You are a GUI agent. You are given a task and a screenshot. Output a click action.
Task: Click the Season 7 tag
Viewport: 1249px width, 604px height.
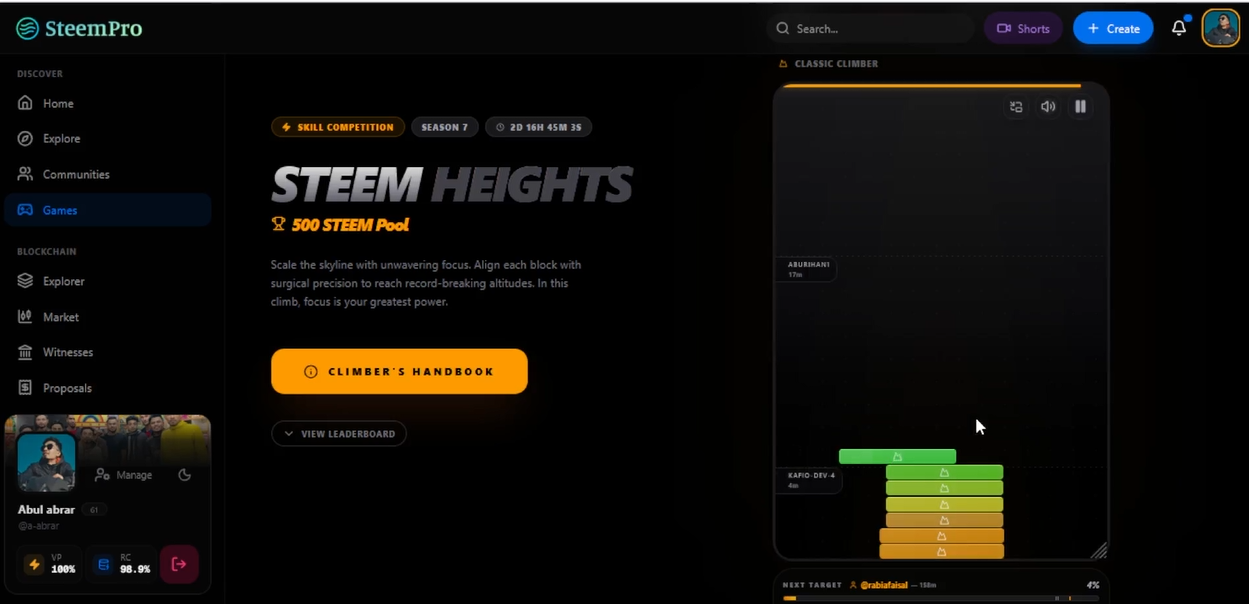pos(445,127)
